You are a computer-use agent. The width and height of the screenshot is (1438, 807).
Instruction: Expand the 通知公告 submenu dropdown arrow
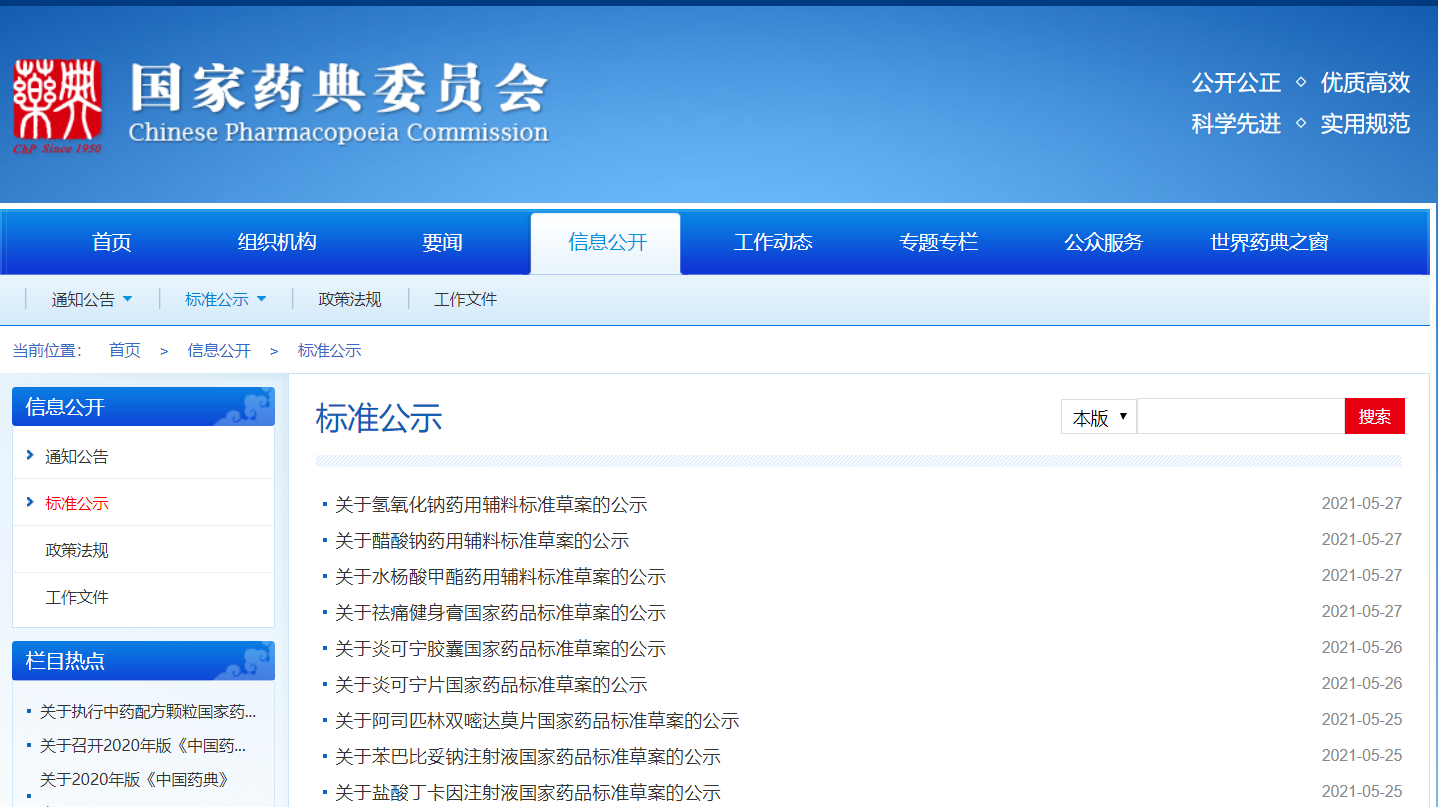pyautogui.click(x=128, y=299)
